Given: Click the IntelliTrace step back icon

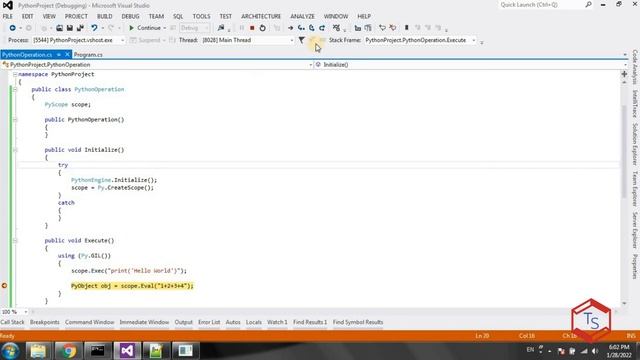Looking at the screenshot, I should (x=382, y=28).
